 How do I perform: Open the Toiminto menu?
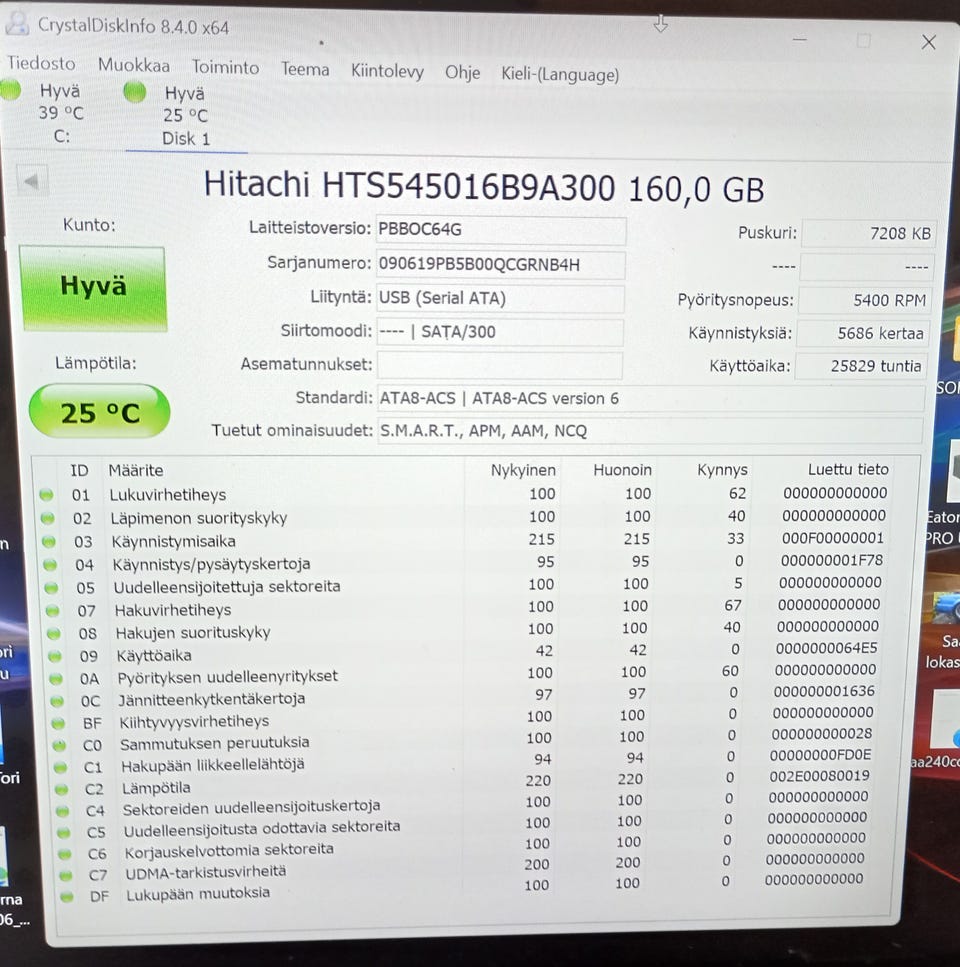tap(225, 67)
